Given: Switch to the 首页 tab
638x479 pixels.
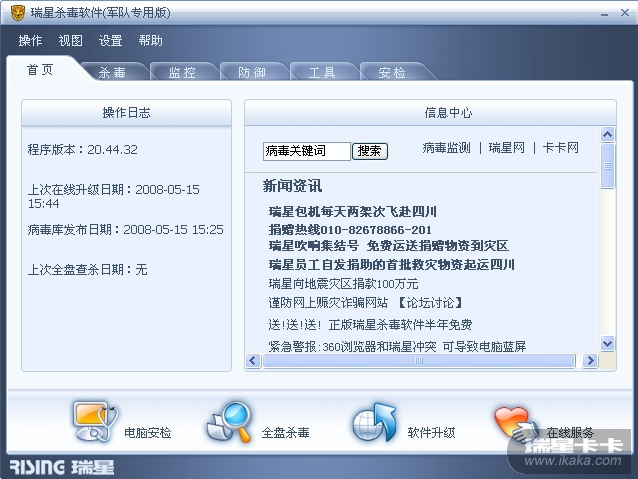Looking at the screenshot, I should 40,70.
